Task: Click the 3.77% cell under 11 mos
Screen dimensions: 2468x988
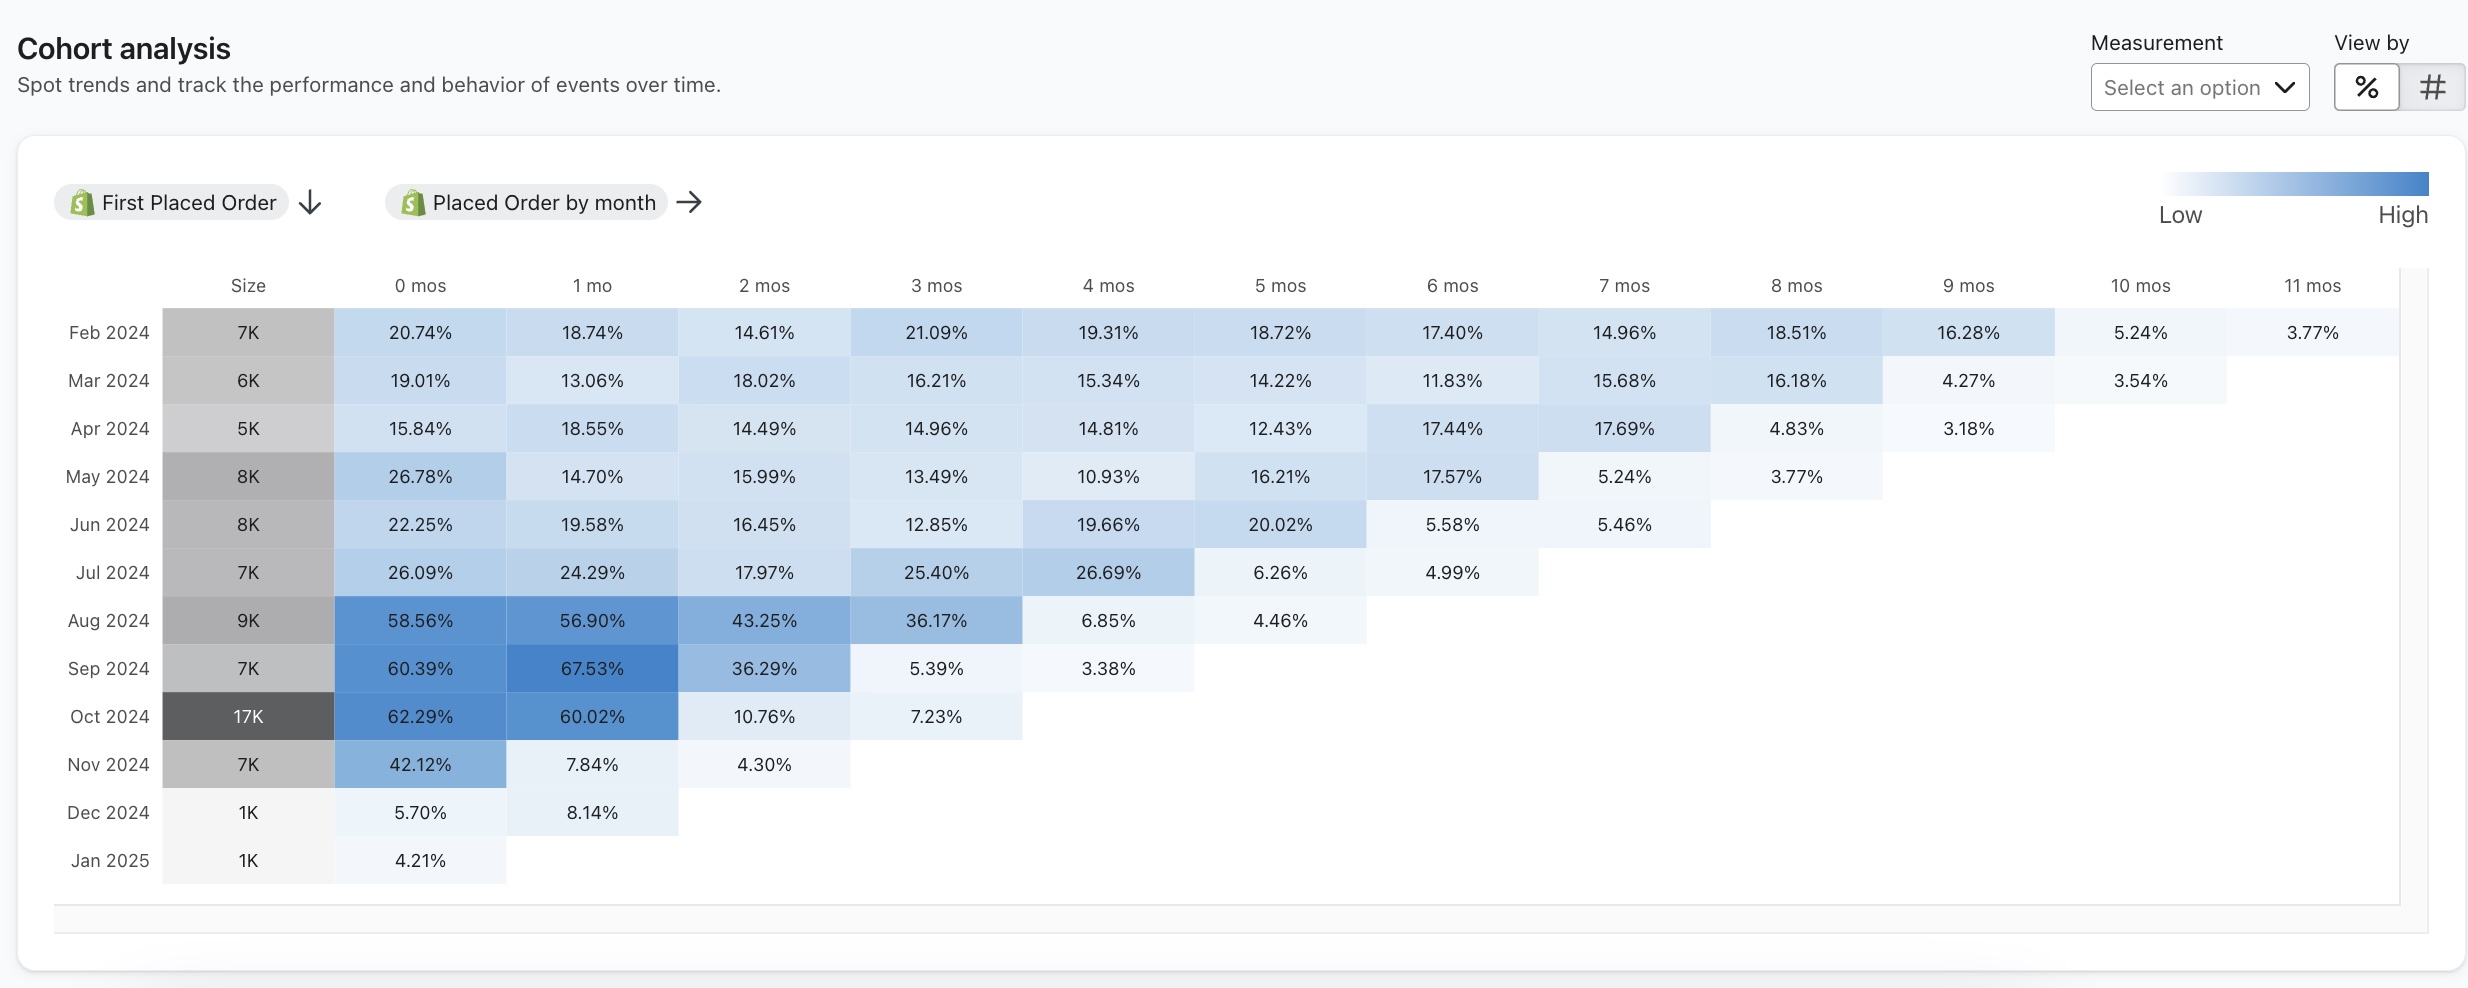Action: (2312, 332)
